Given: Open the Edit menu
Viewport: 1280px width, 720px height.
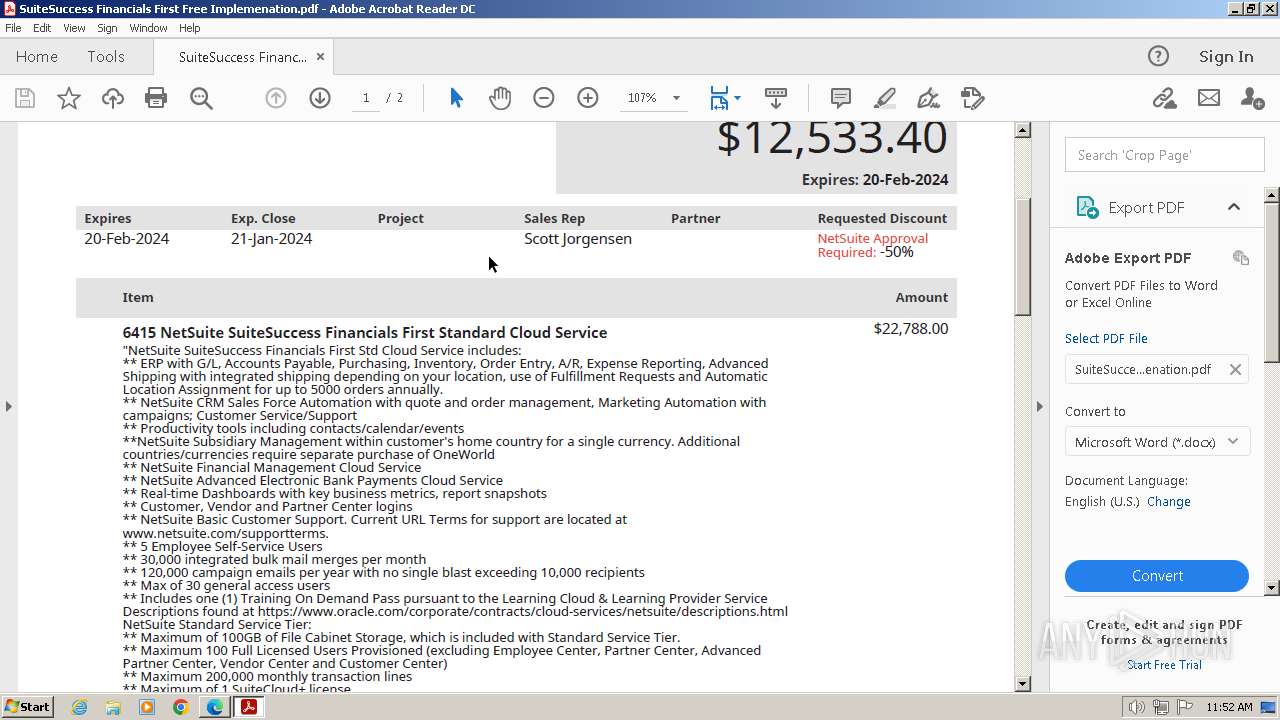Looking at the screenshot, I should [42, 28].
